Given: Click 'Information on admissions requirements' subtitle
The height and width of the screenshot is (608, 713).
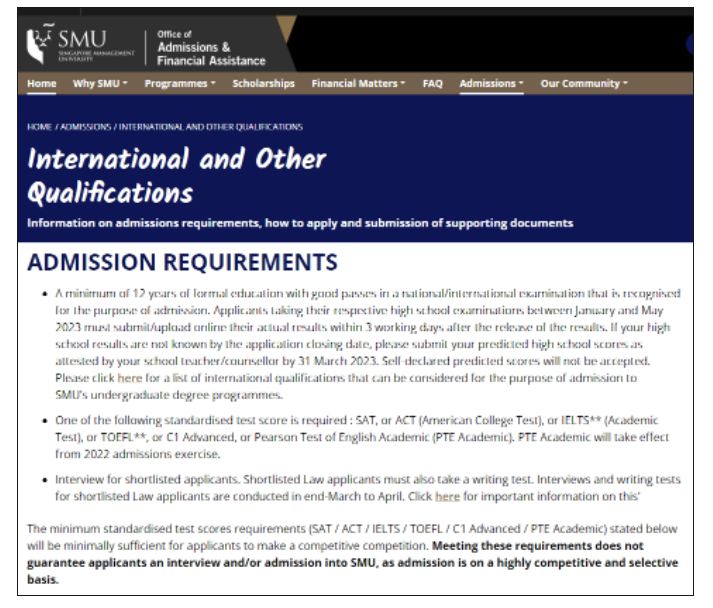Looking at the screenshot, I should [300, 223].
